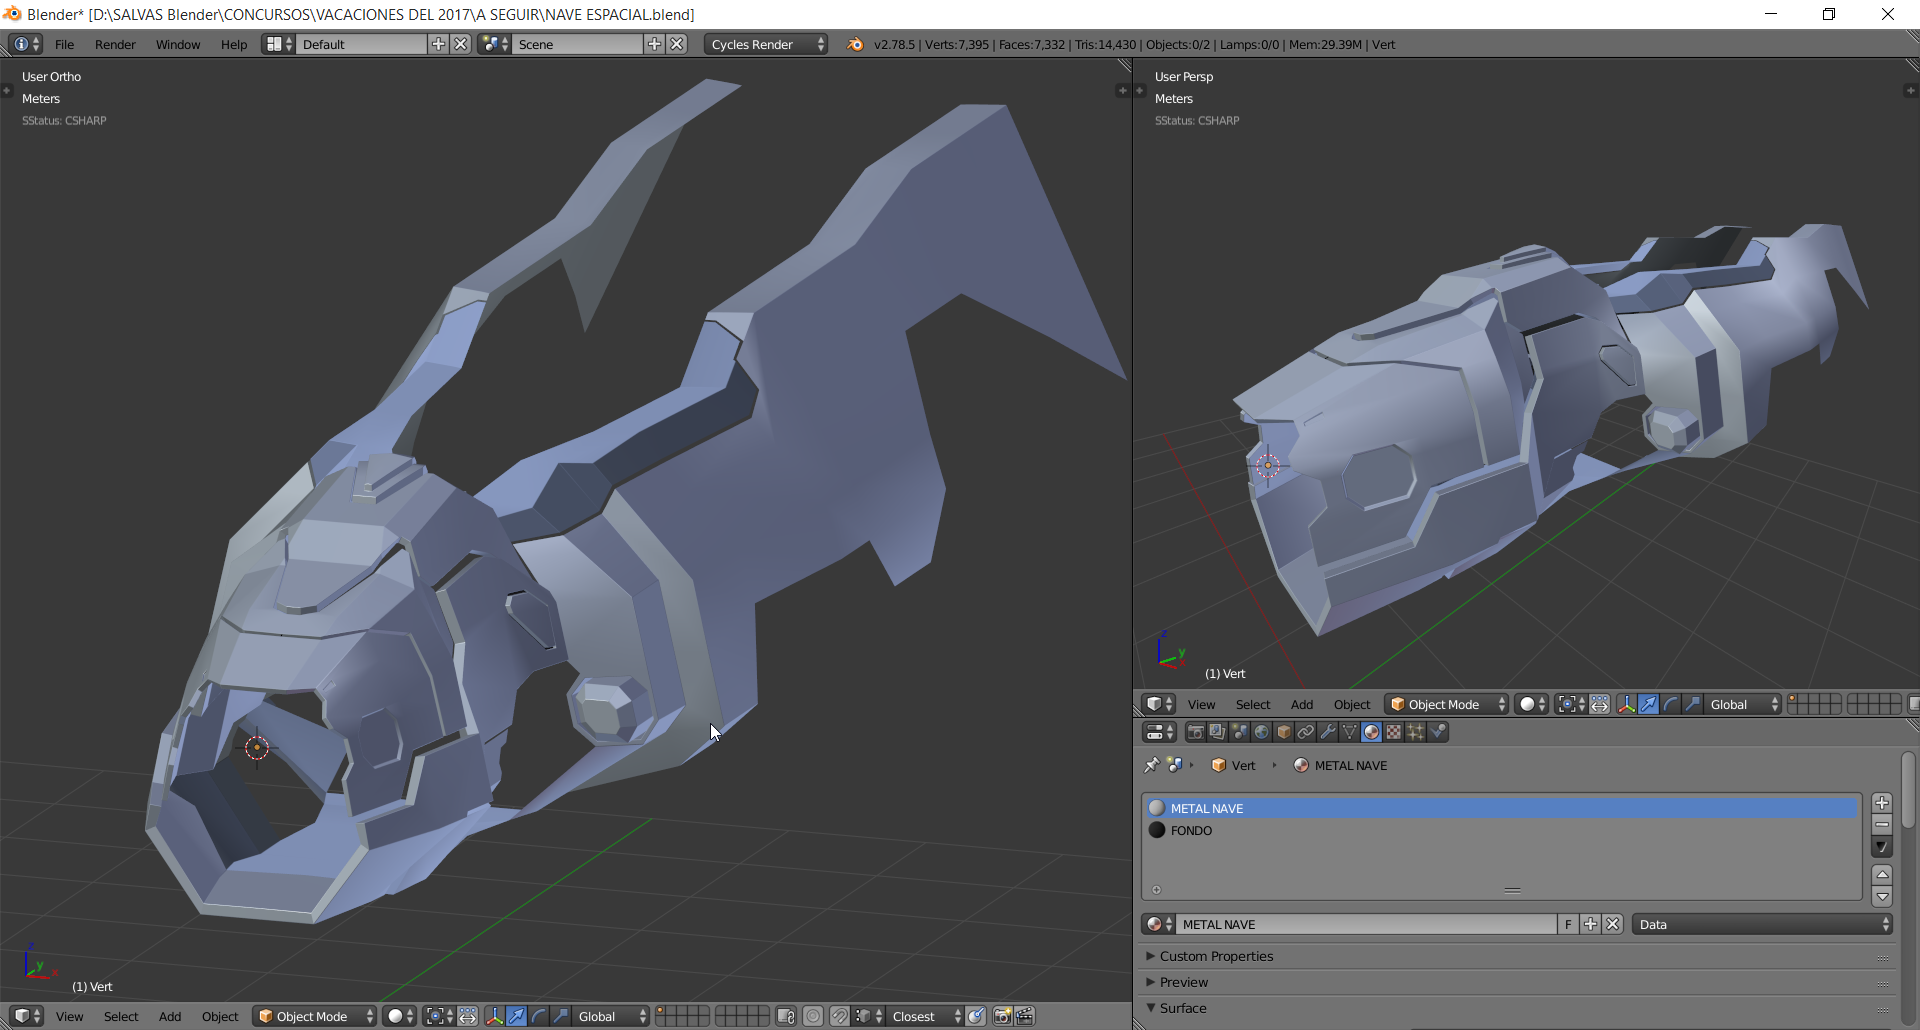Expand the Custom Properties panel

tap(1216, 956)
